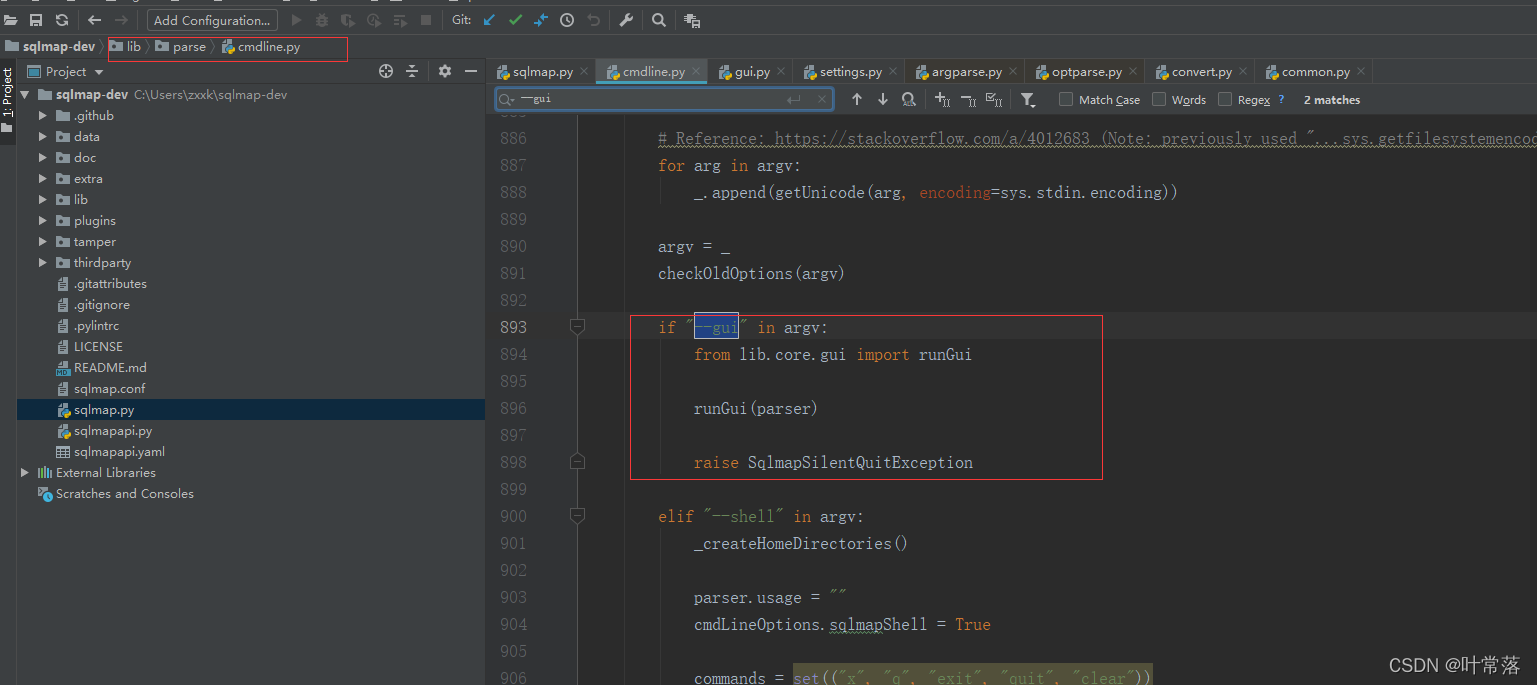This screenshot has width=1537, height=685.
Task: Click the locate file crosshair in Project panel
Action: tap(386, 71)
